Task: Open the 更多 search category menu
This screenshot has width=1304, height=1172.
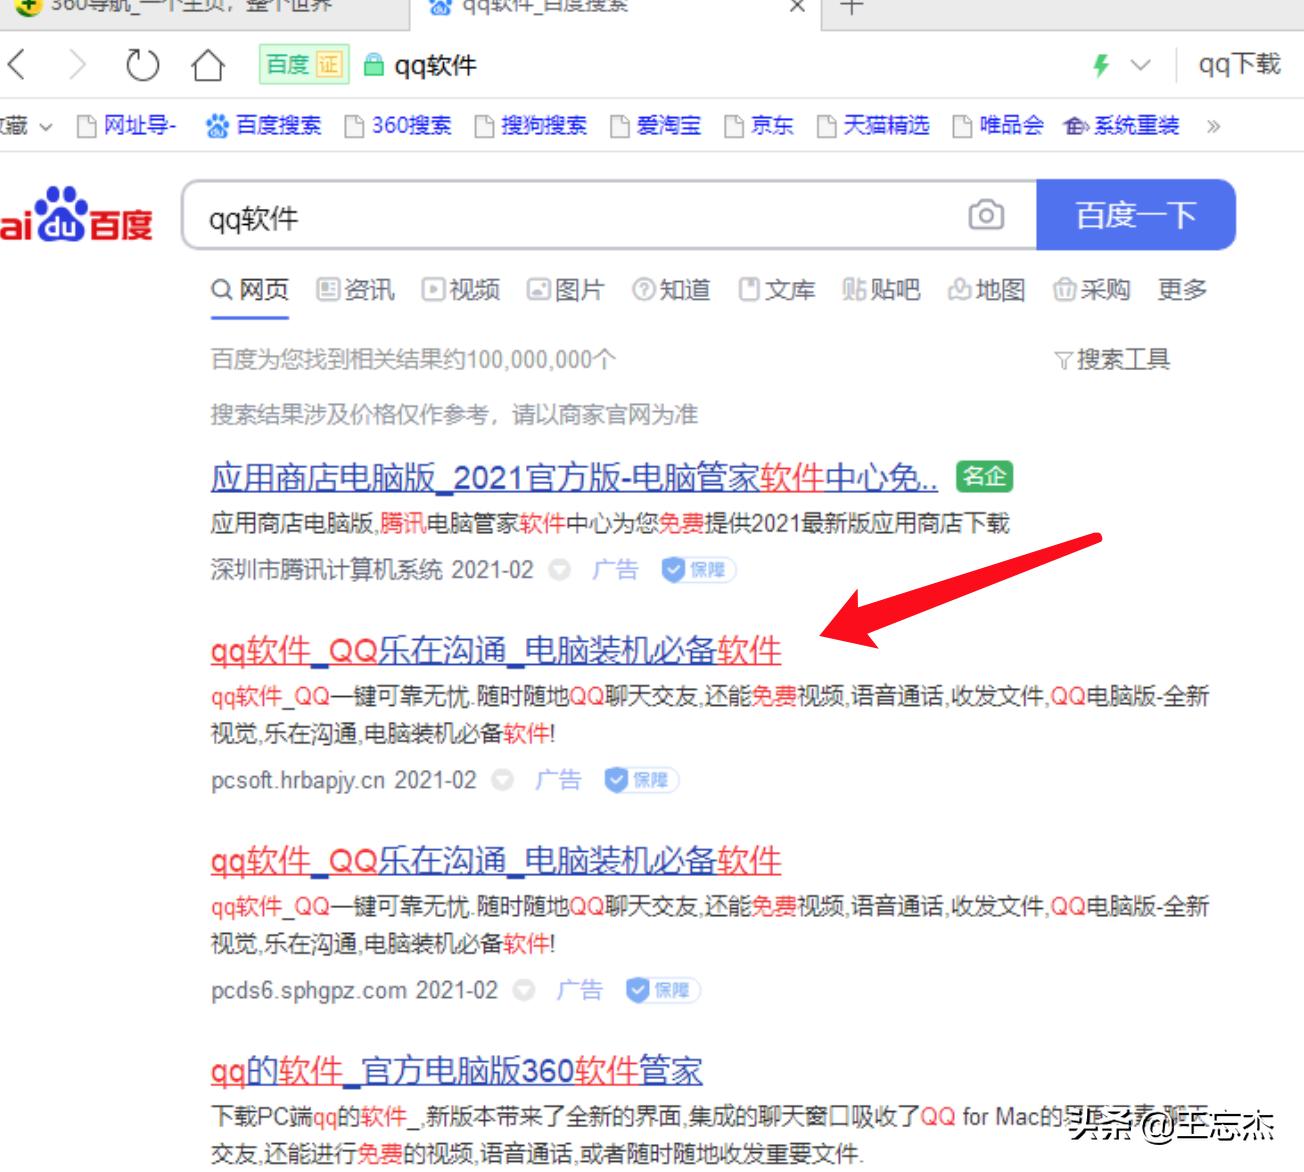Action: (x=1183, y=290)
